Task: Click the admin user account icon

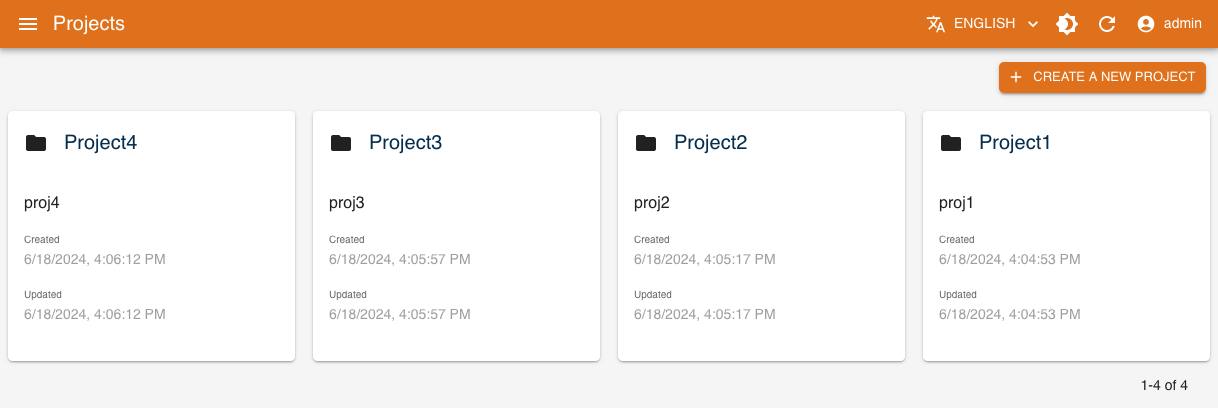Action: coord(1146,24)
